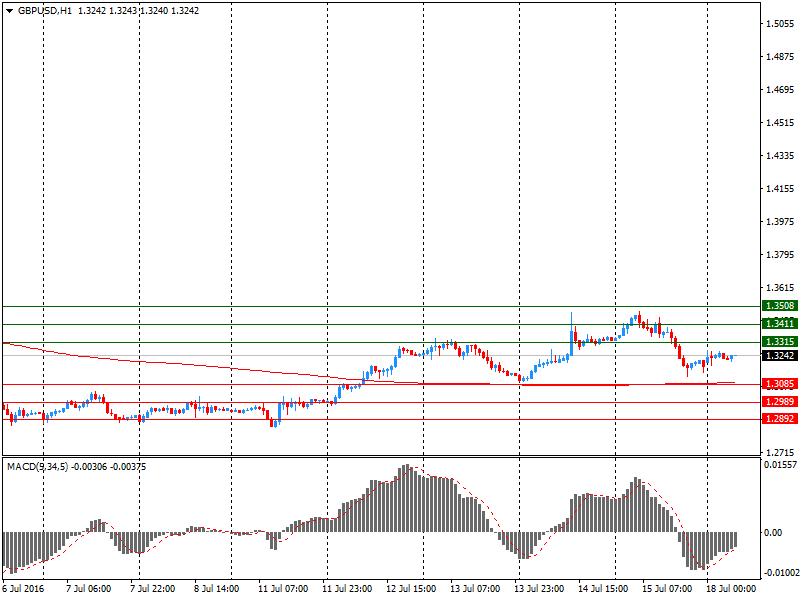800x600 pixels.
Task: Select the 13 Jul 07:00 time axis label
Action: pos(475,589)
